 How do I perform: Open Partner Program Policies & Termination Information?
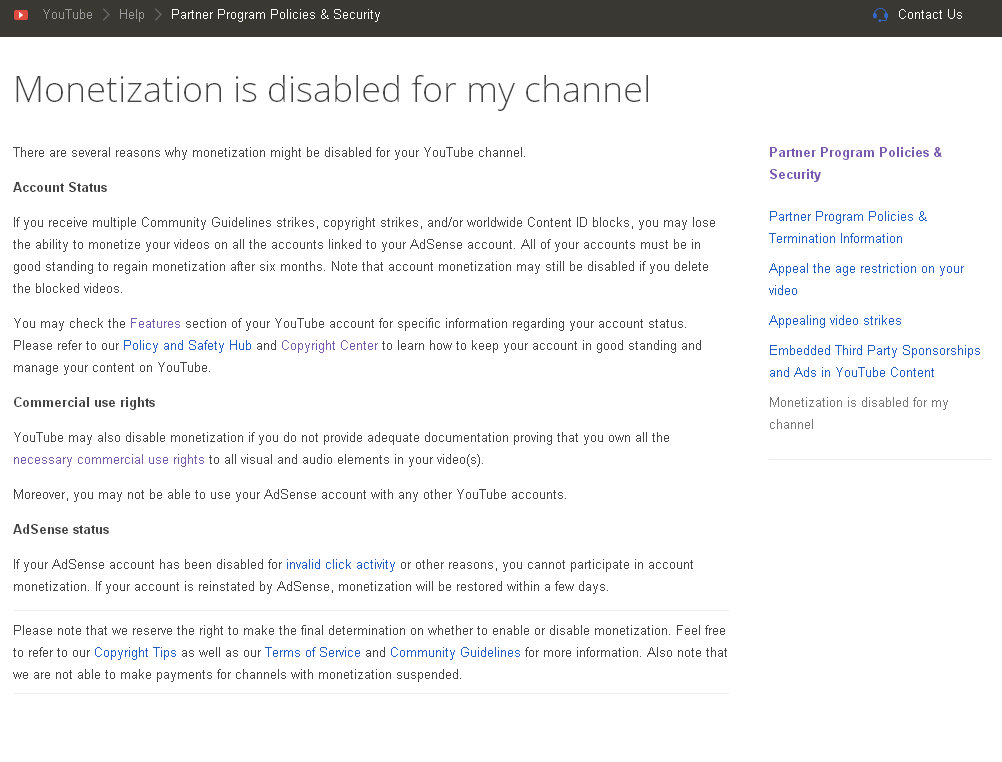[847, 227]
